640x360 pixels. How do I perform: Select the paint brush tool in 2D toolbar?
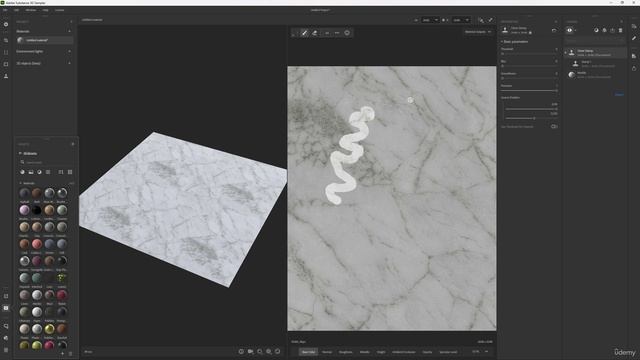(304, 33)
